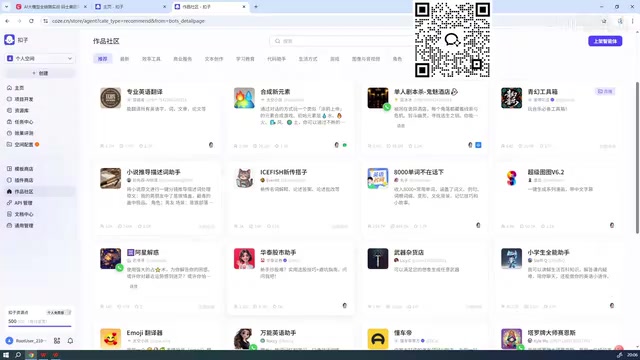Open the 超级图图V6.2 card
640x360 pixels.
click(x=558, y=198)
